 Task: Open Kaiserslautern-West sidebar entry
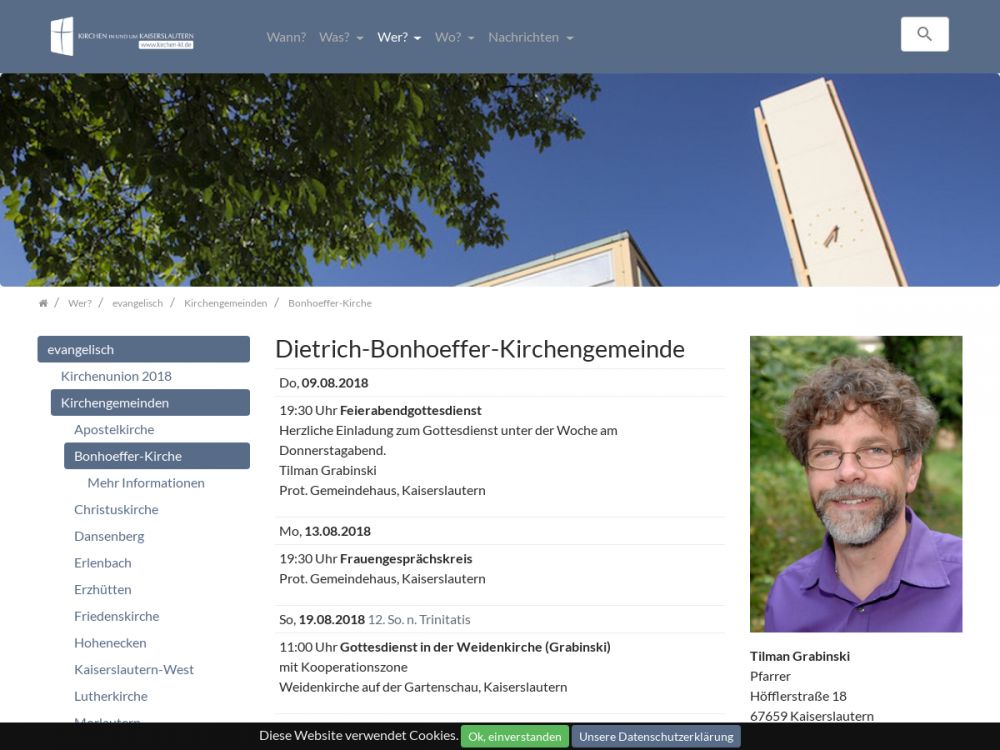(x=134, y=669)
